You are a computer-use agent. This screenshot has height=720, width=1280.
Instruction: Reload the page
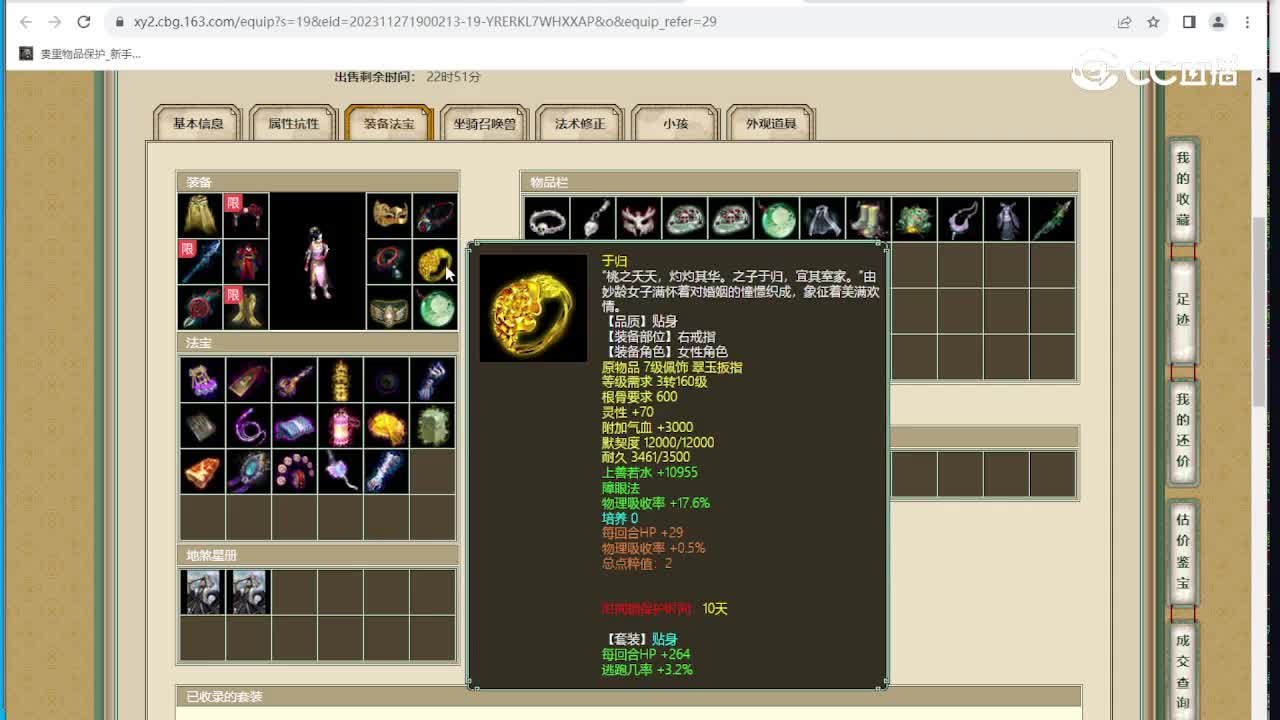tap(84, 21)
